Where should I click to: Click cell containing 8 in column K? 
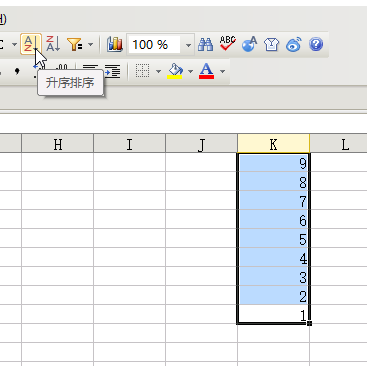(x=273, y=181)
